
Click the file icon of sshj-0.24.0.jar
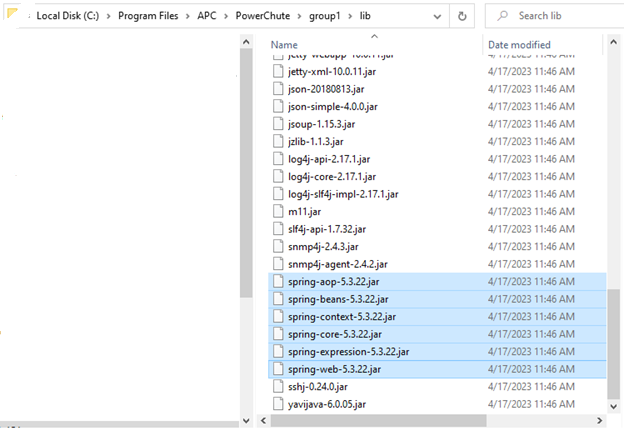pos(278,386)
